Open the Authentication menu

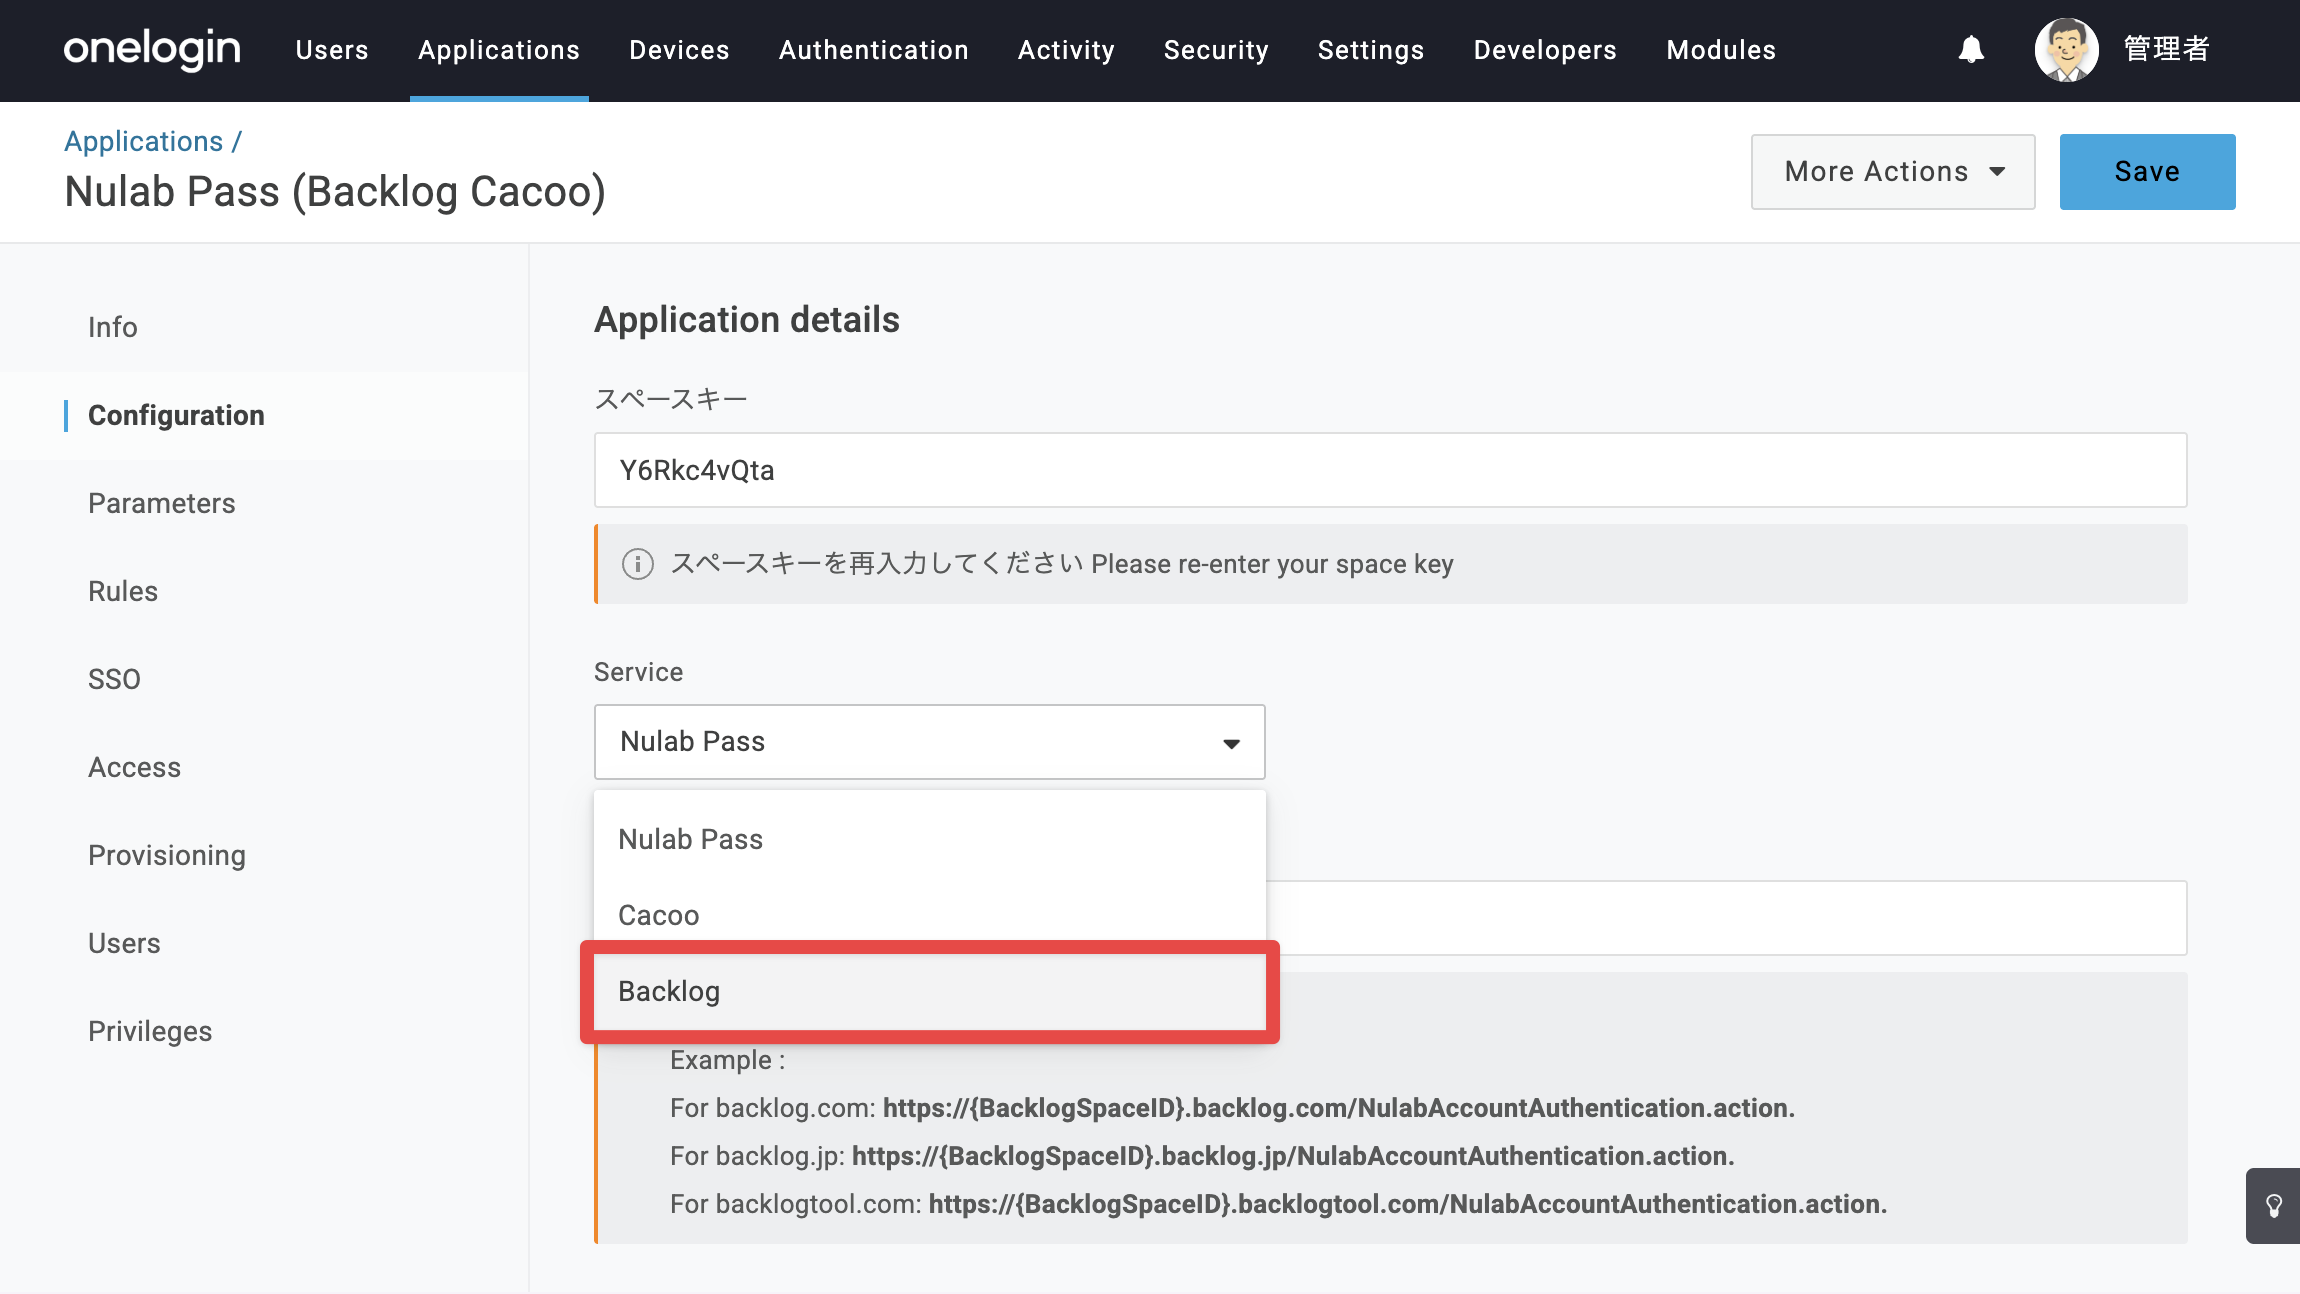tap(874, 50)
